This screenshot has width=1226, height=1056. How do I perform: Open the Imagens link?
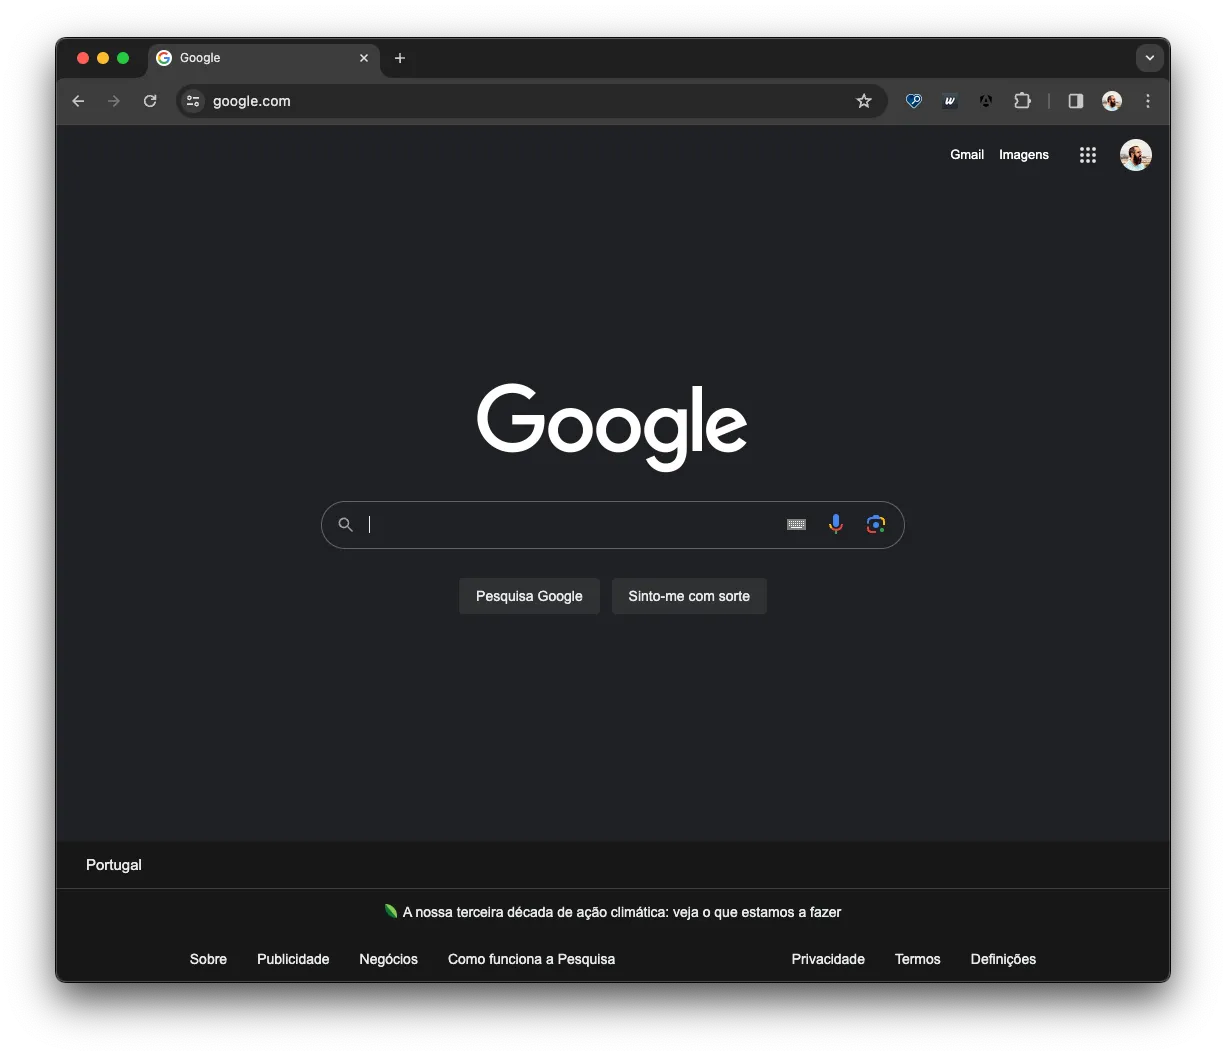1024,155
